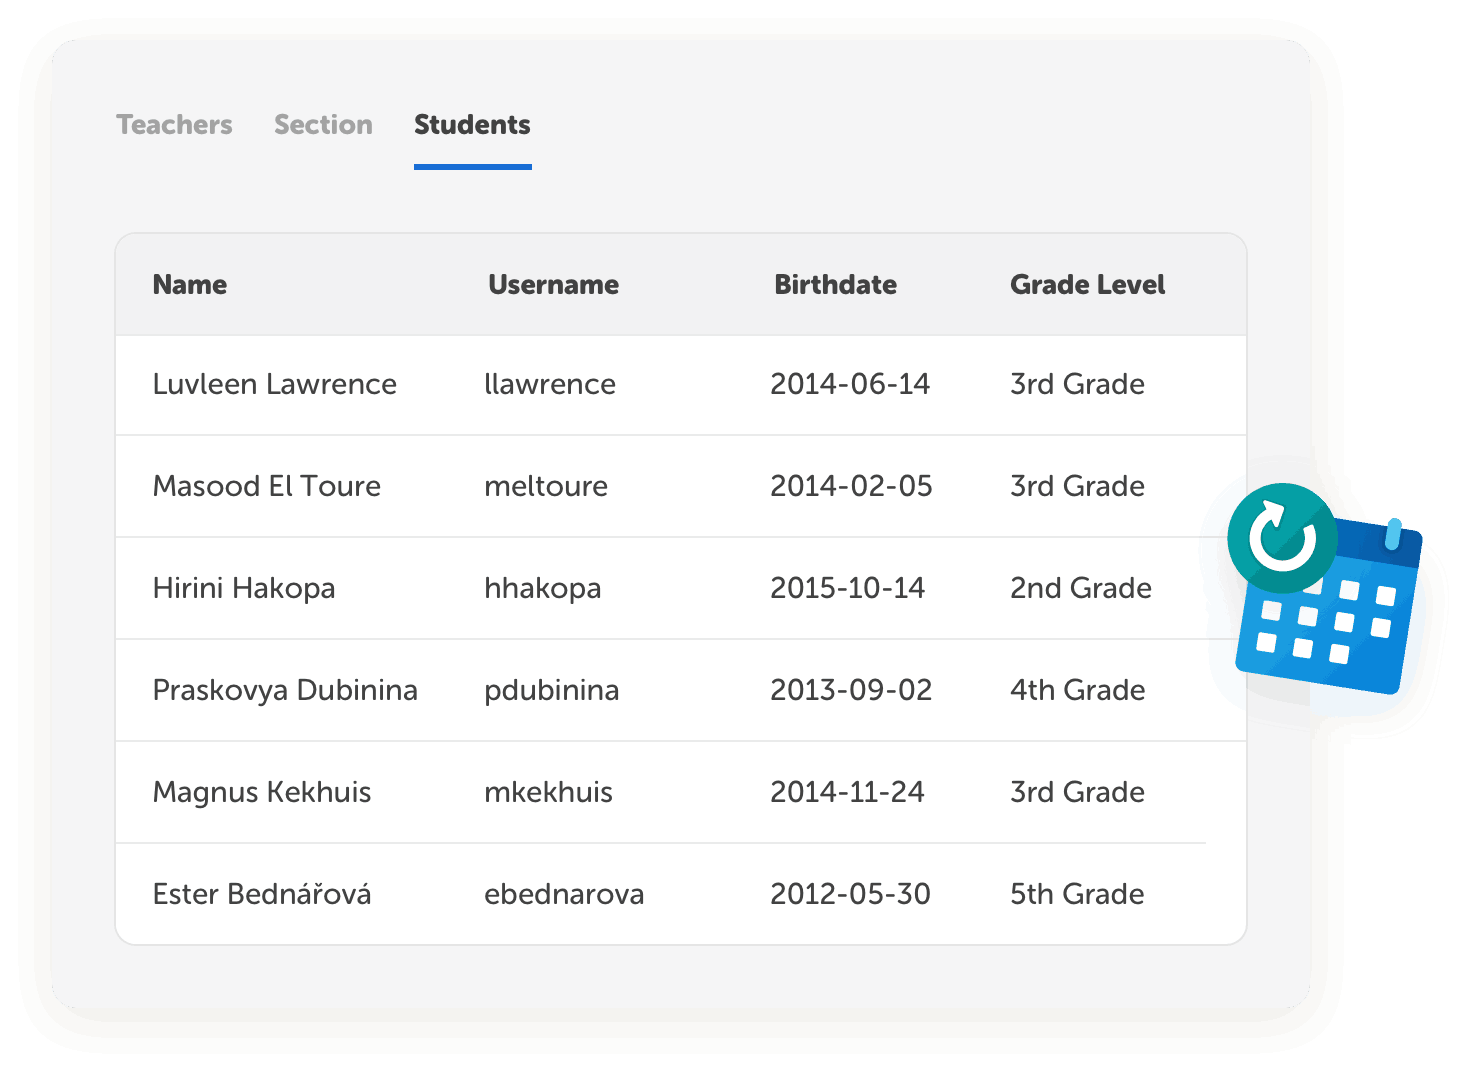Choose the Ester Bednářová row
The height and width of the screenshot is (1072, 1466).
(262, 895)
